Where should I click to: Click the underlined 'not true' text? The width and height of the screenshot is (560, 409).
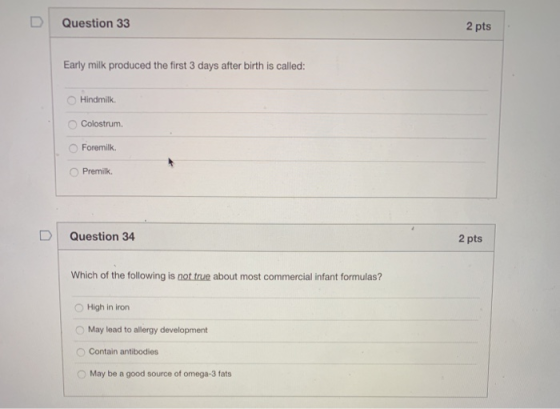click(x=194, y=276)
